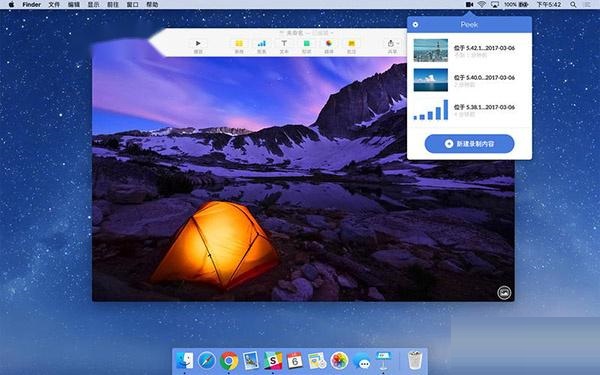Open Slack in the Dock
The height and width of the screenshot is (375, 600).
point(273,360)
